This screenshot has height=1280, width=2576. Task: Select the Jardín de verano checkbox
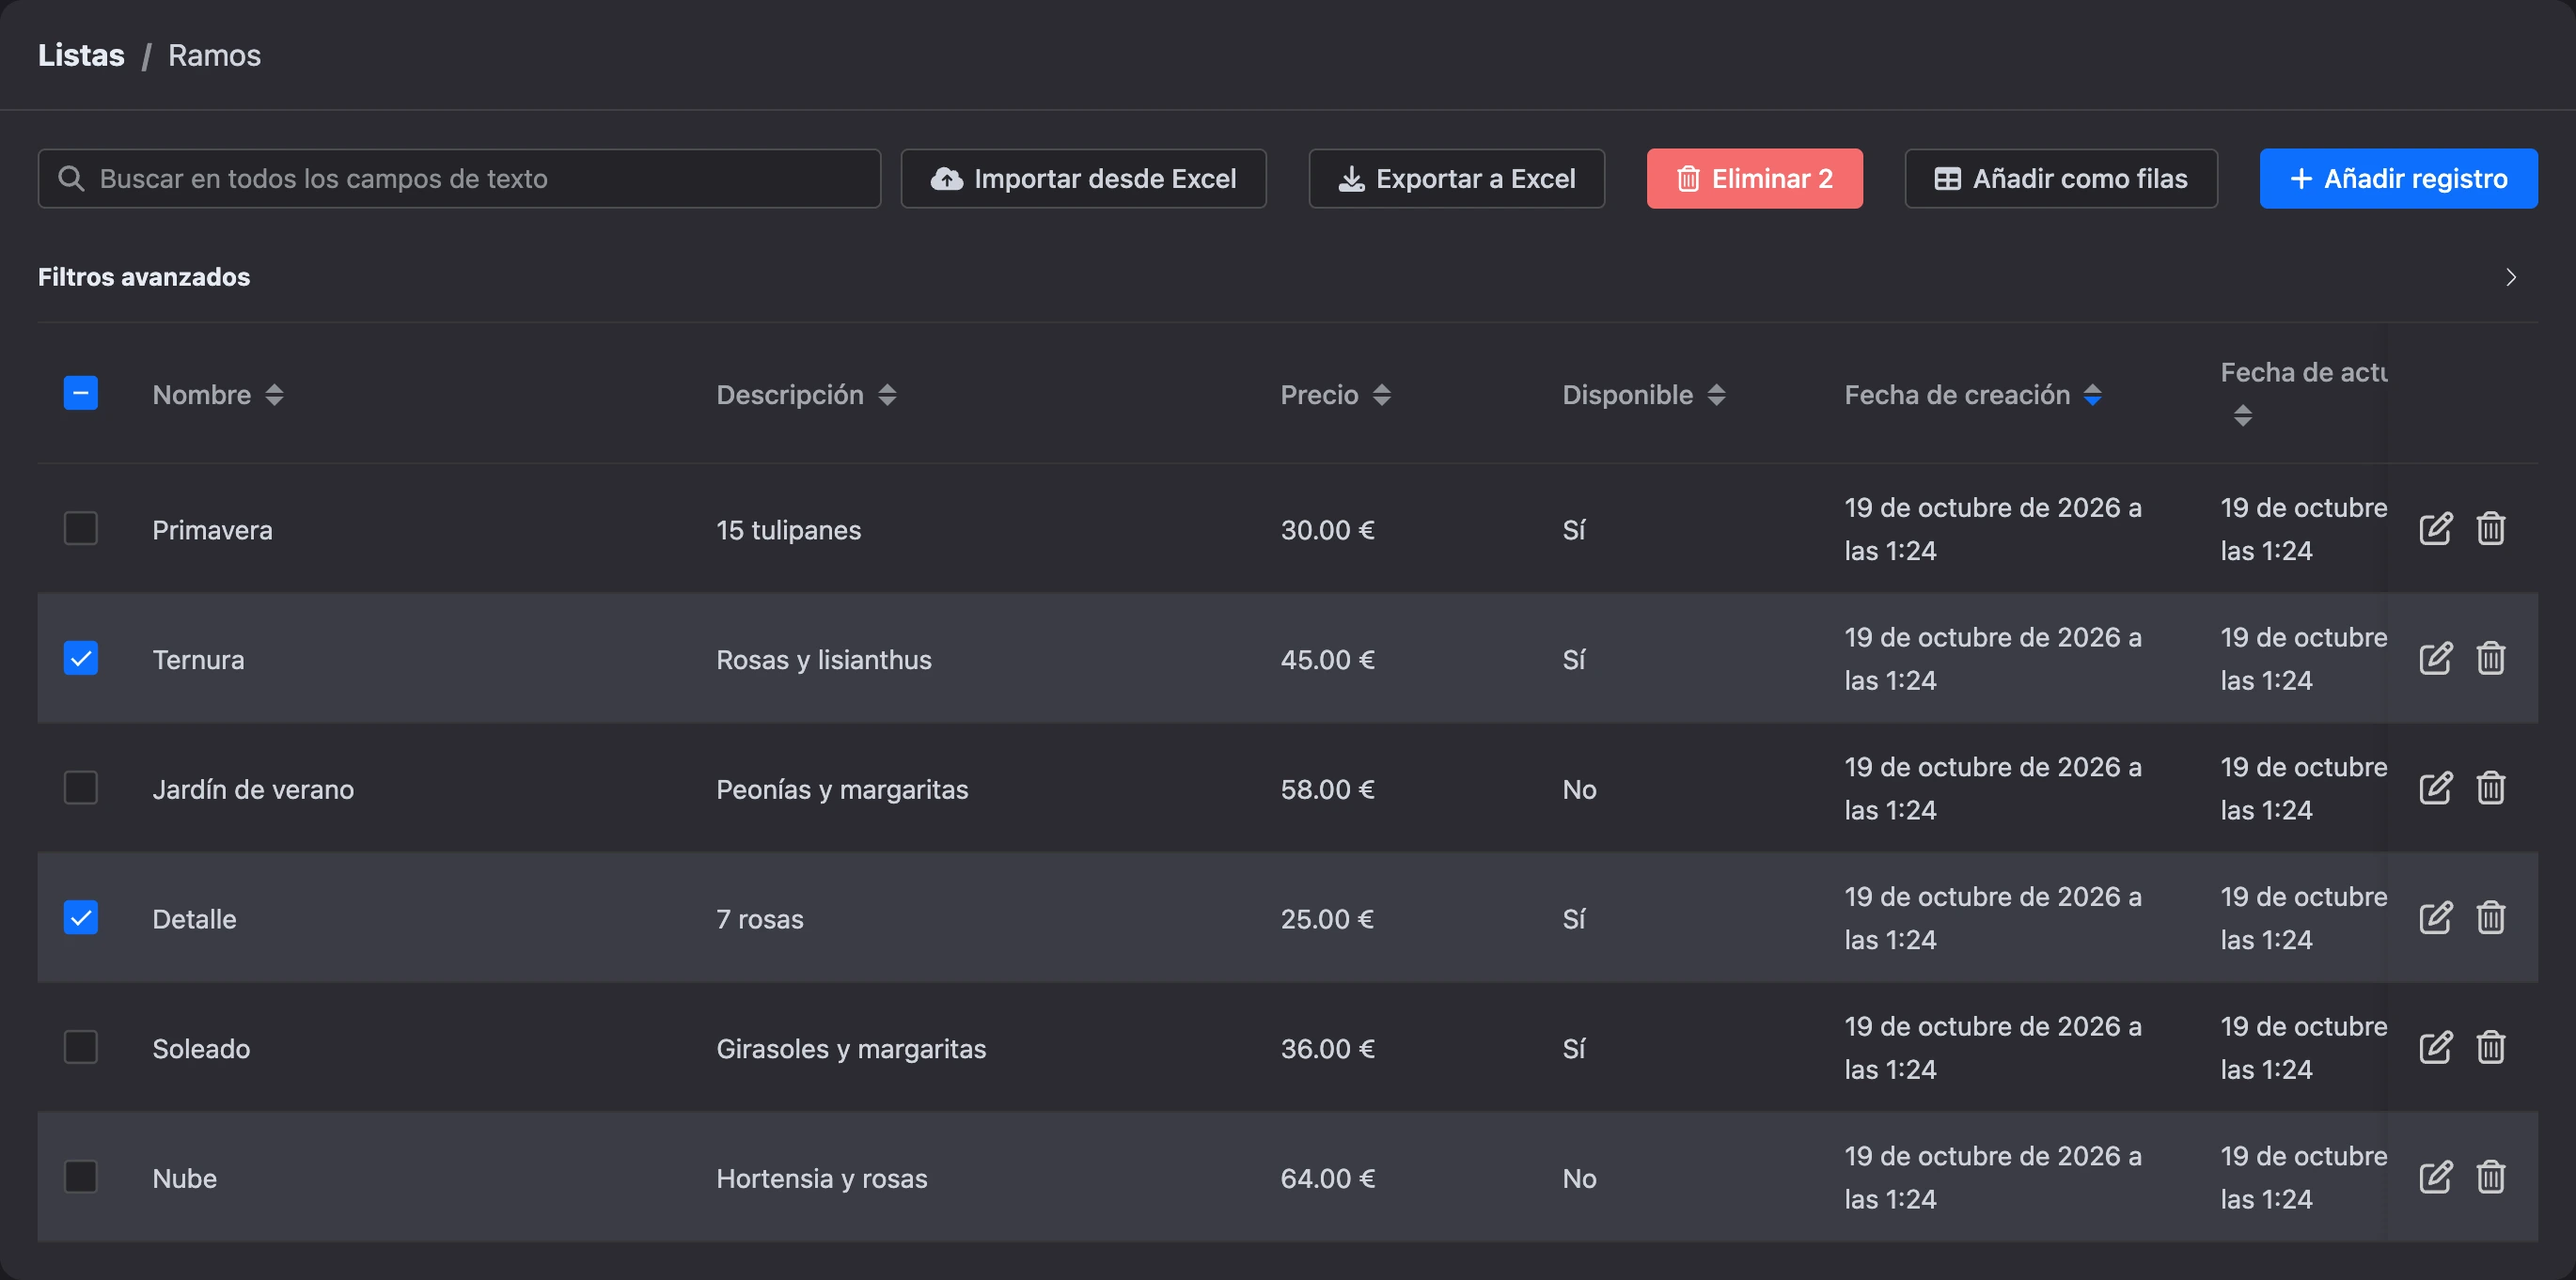(x=81, y=788)
